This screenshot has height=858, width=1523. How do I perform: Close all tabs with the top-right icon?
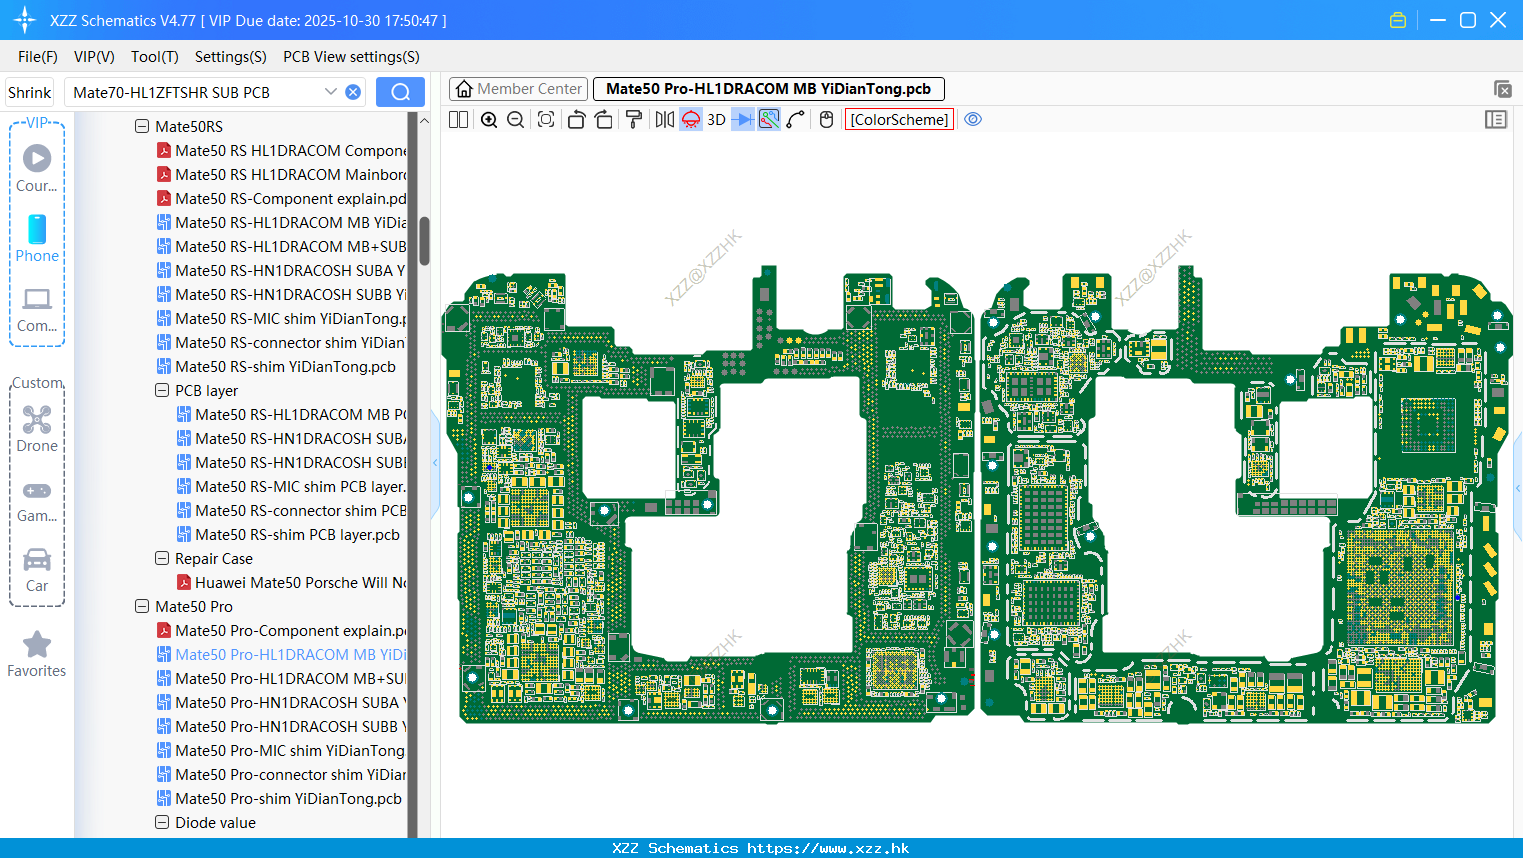click(x=1502, y=89)
